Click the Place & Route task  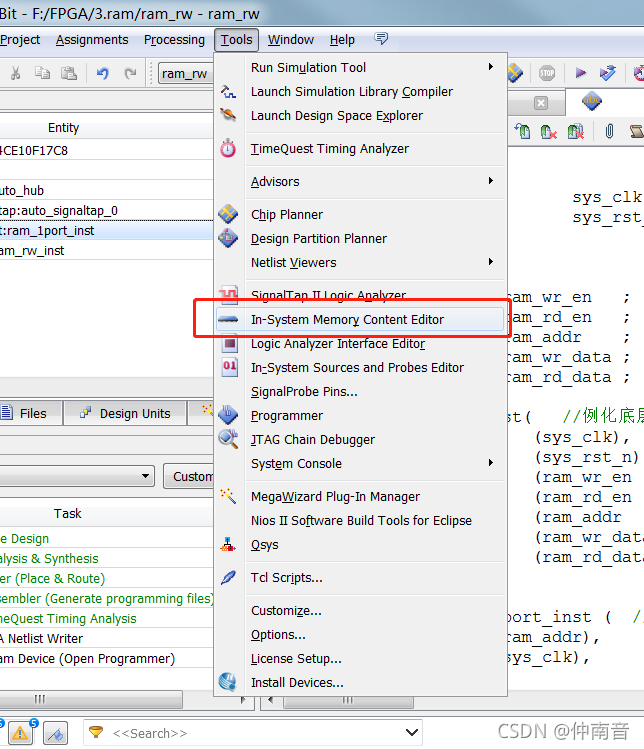click(53, 578)
